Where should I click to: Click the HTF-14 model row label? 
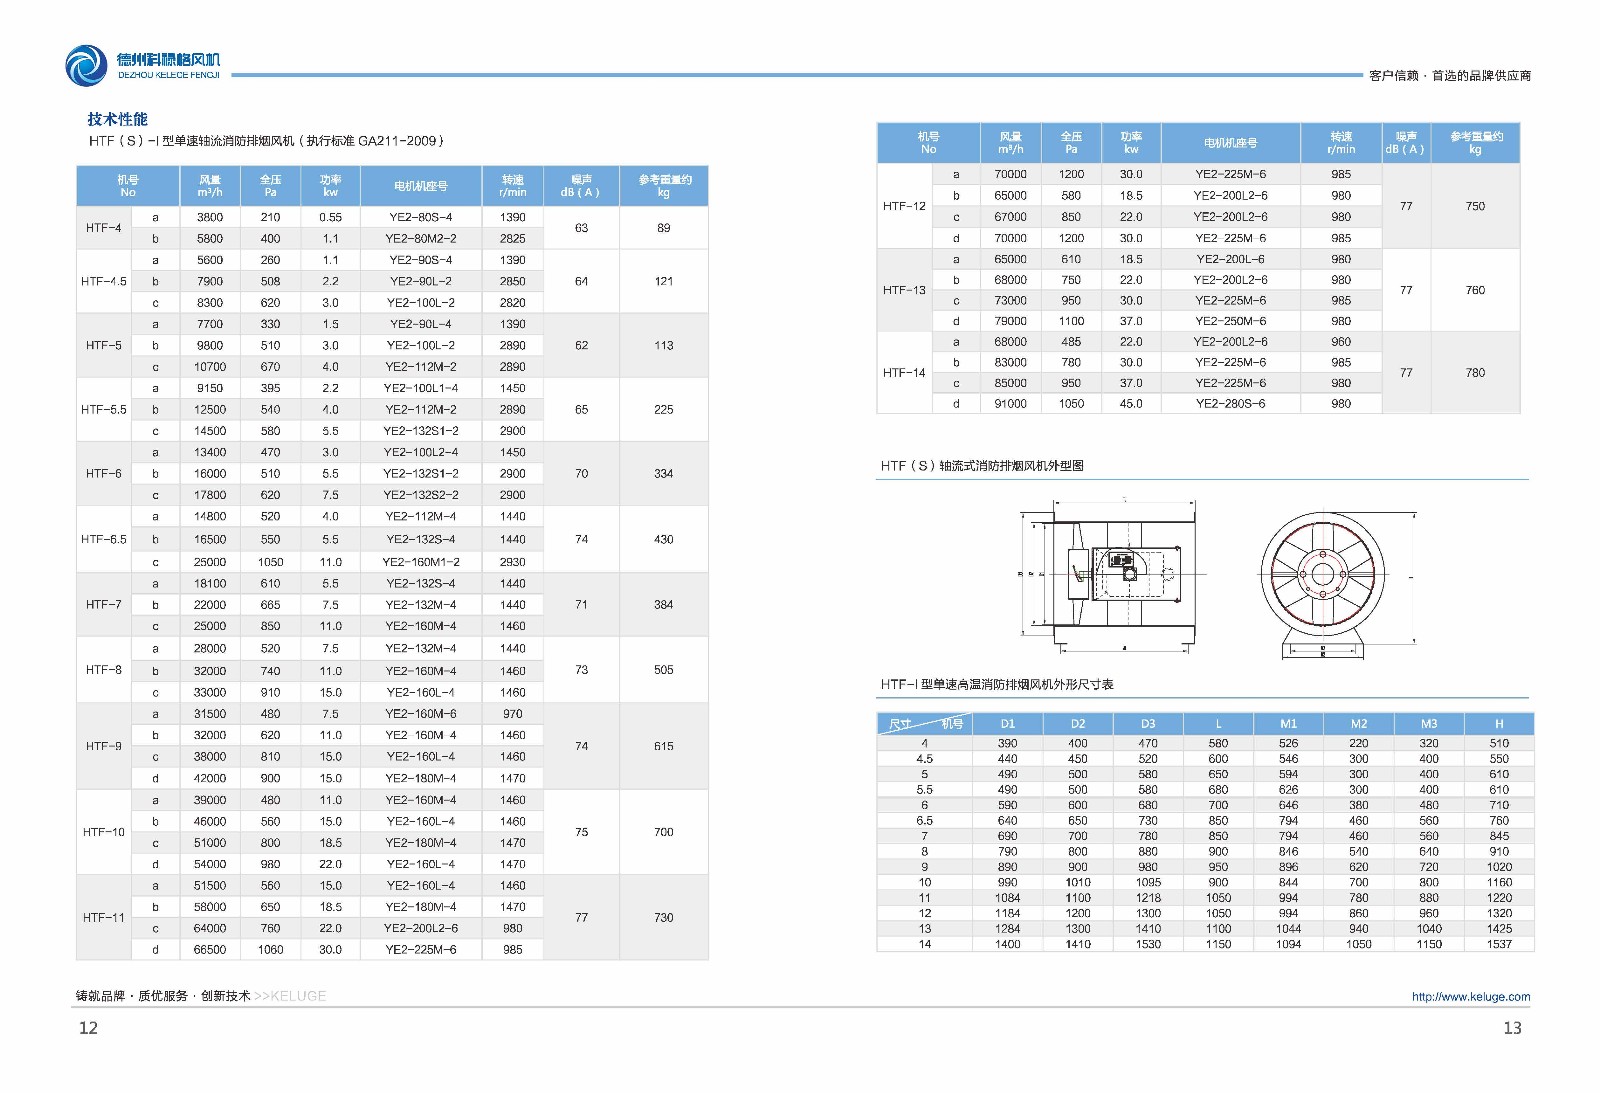coord(904,373)
